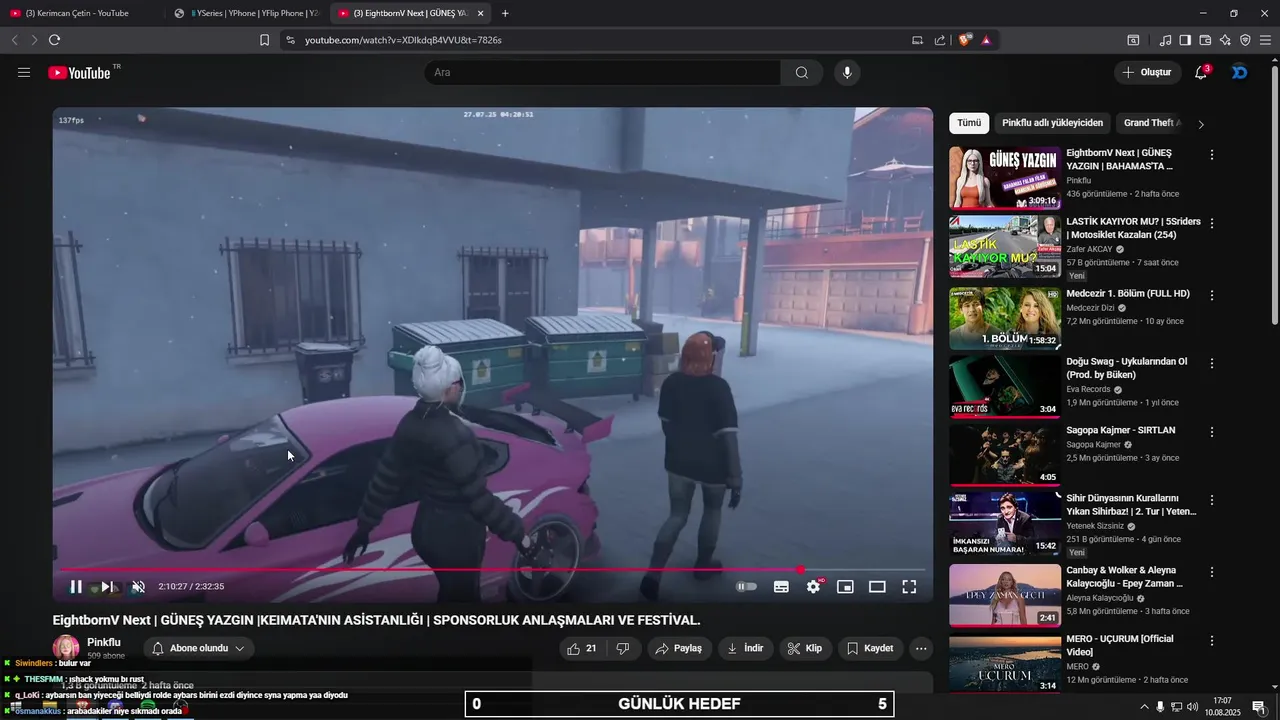Select the Tümü filter chip
Viewport: 1280px width, 720px height.
point(969,123)
